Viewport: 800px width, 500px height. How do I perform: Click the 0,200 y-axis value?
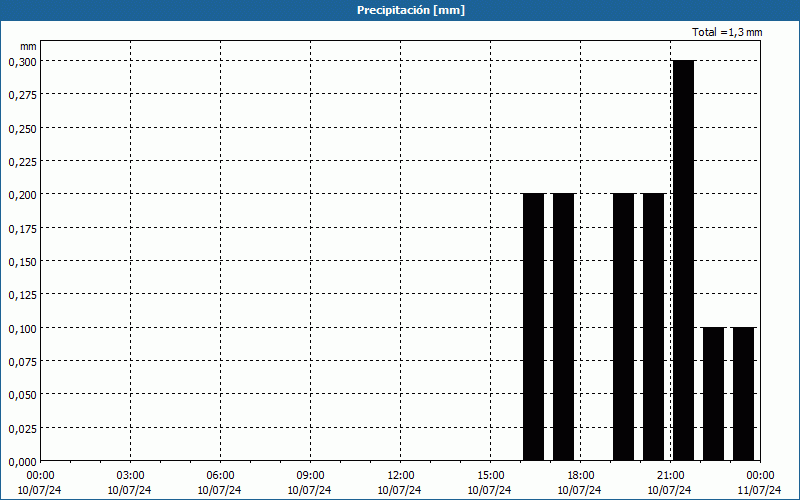click(x=22, y=195)
